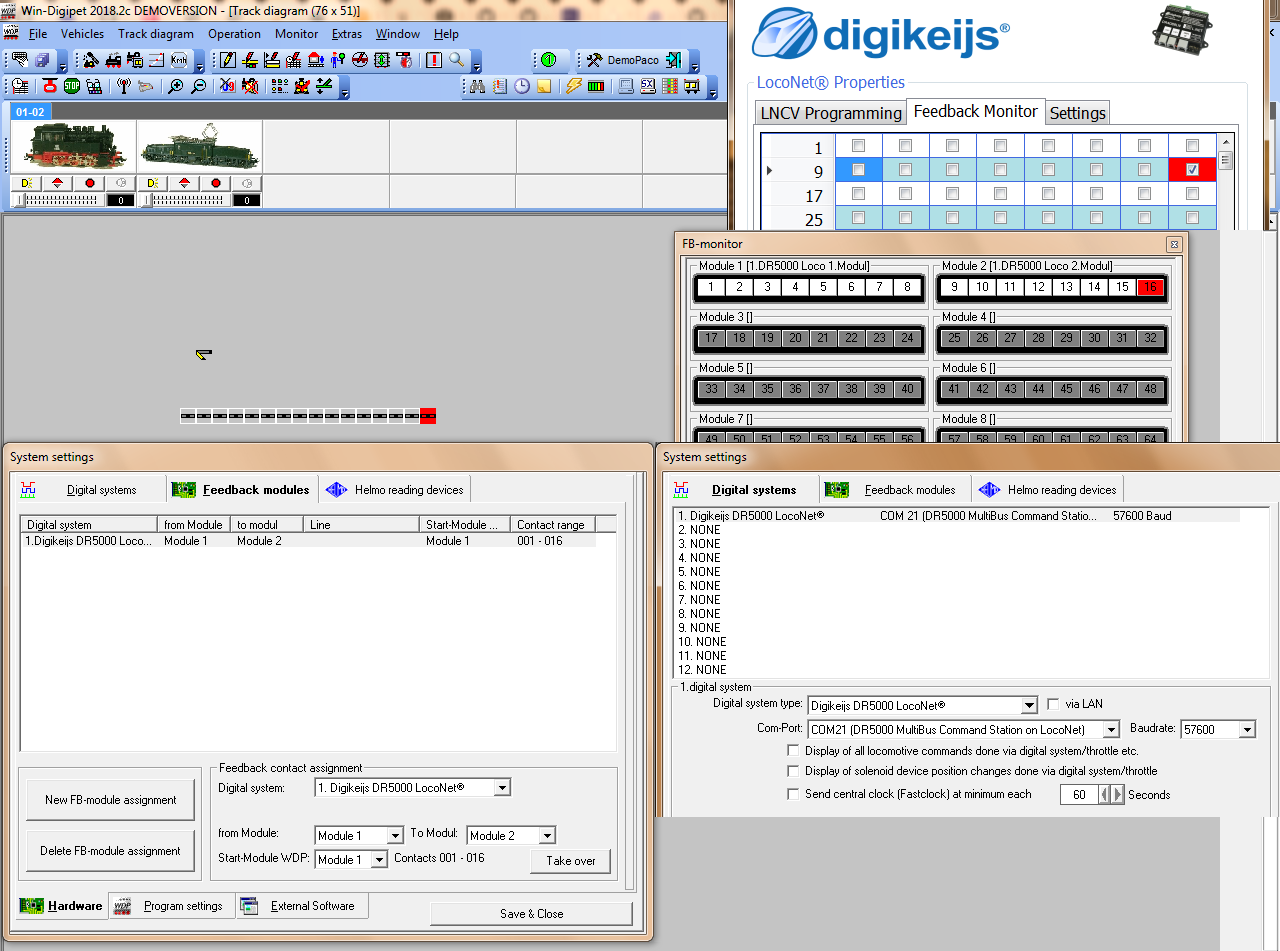Open the Baudrate 57600 dropdown
Screen dimensions: 1280x951
(x=1246, y=730)
